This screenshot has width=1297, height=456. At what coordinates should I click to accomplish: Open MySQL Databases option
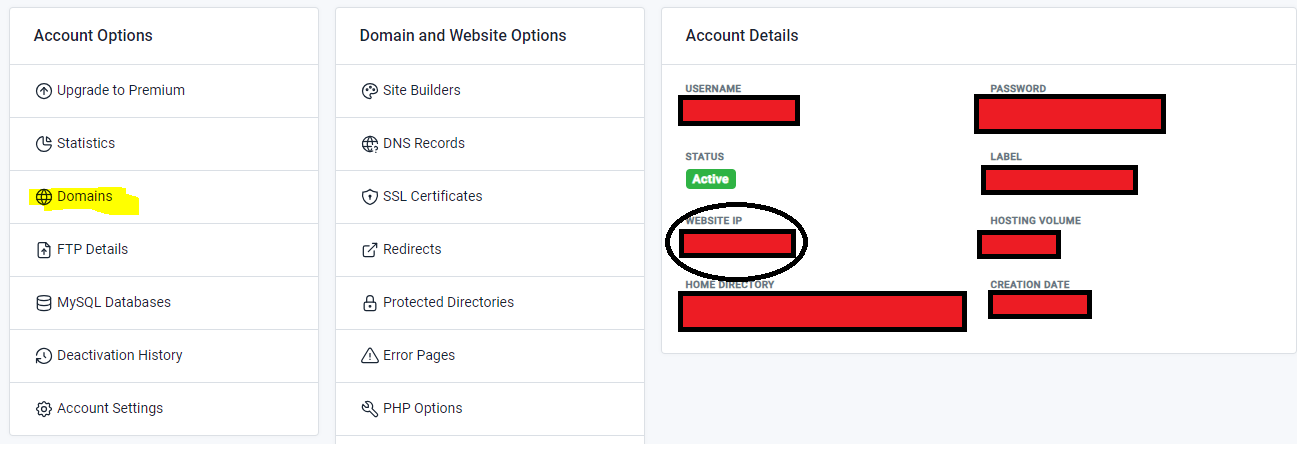114,302
